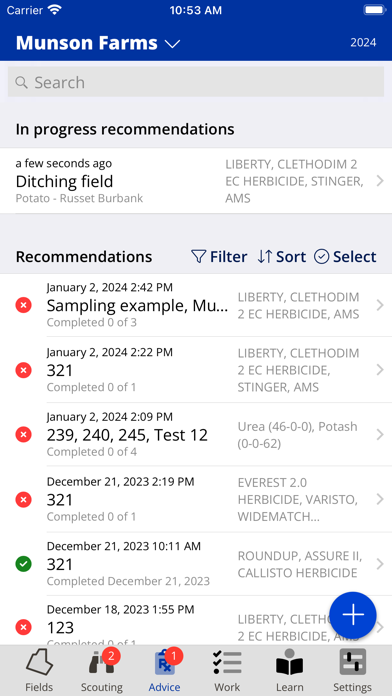Open the Scouting binoculars icon
The width and height of the screenshot is (392, 696).
[x=101, y=663]
